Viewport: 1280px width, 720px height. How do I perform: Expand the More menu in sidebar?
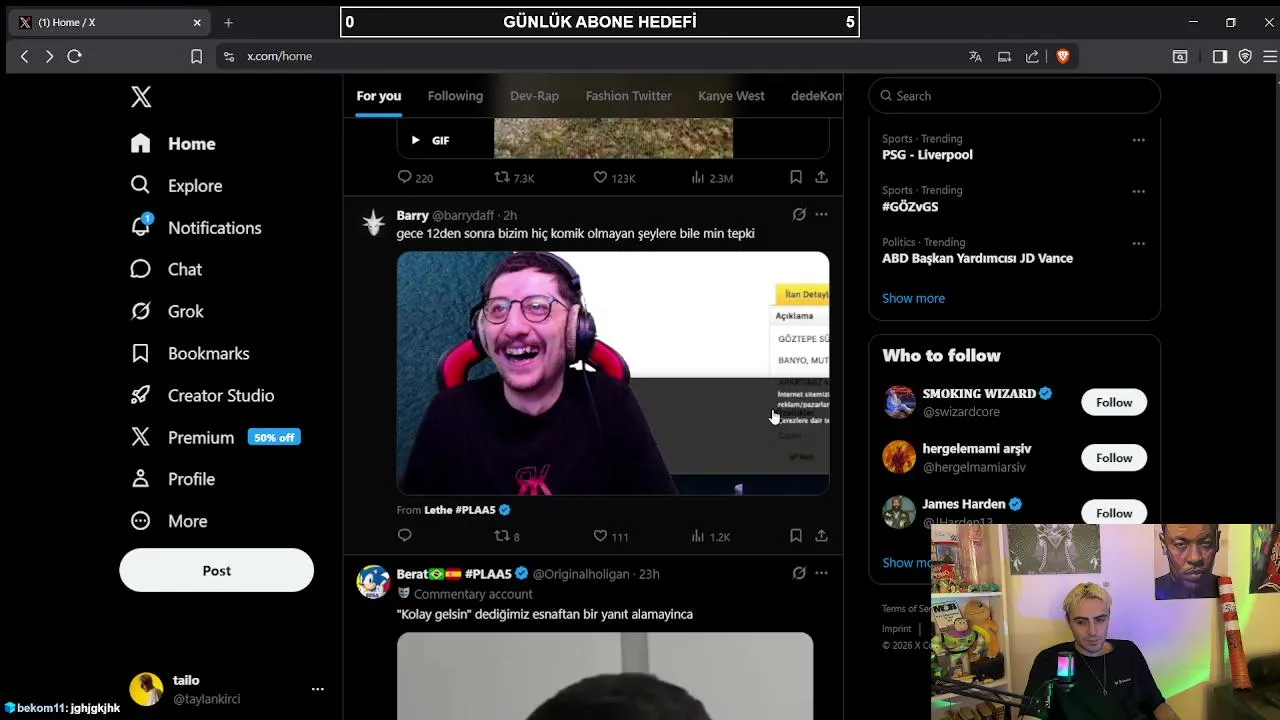click(x=169, y=522)
